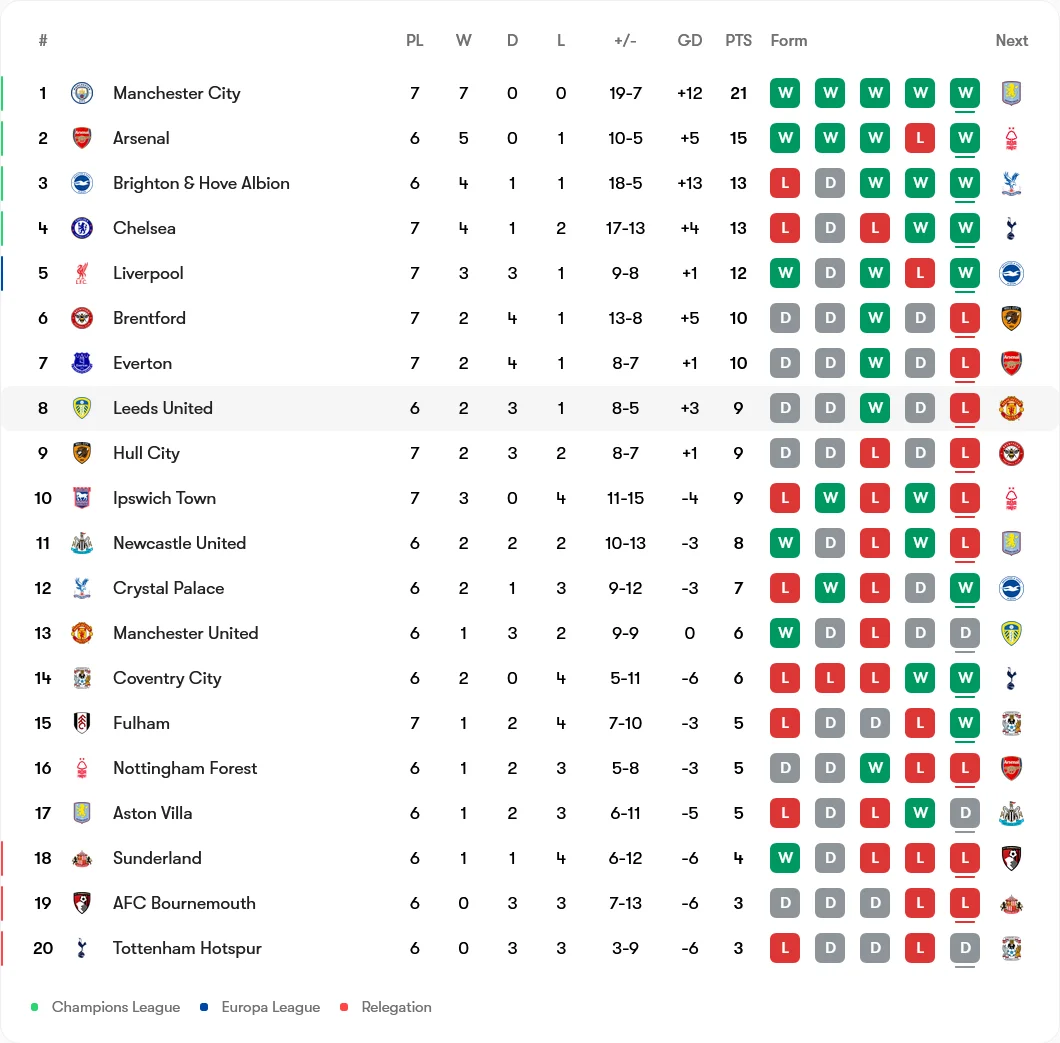Click Sunderland's next opponent Bournemouth badge
The width and height of the screenshot is (1060, 1043).
pos(1011,858)
